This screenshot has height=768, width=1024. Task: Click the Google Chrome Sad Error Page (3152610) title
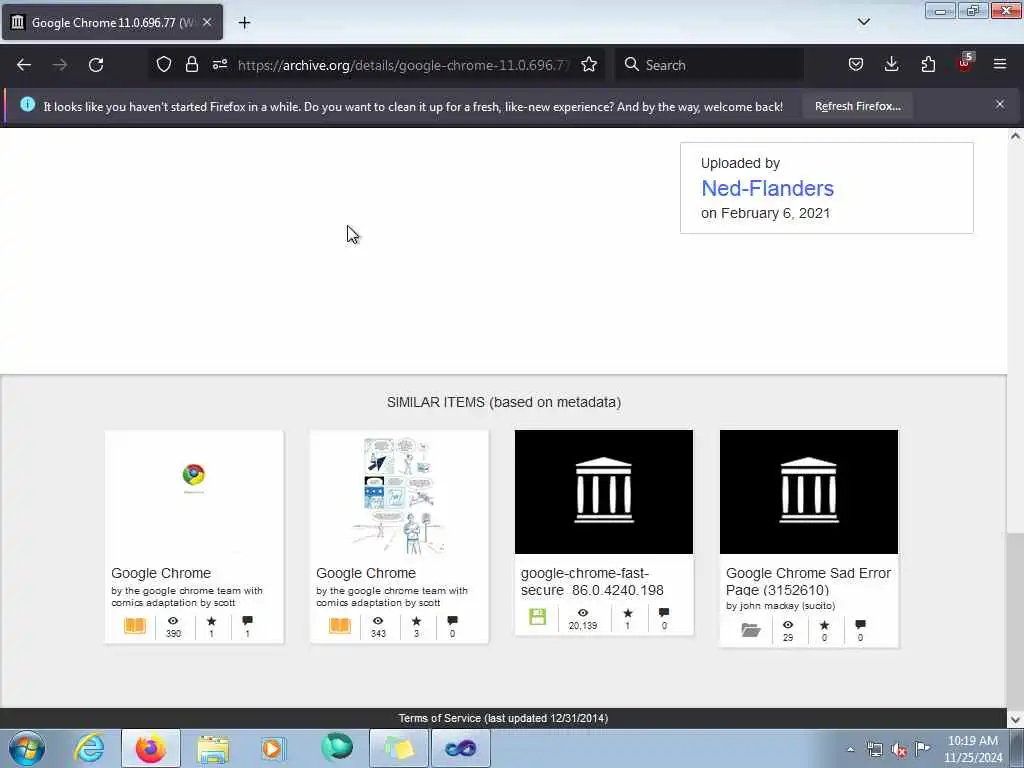808,581
